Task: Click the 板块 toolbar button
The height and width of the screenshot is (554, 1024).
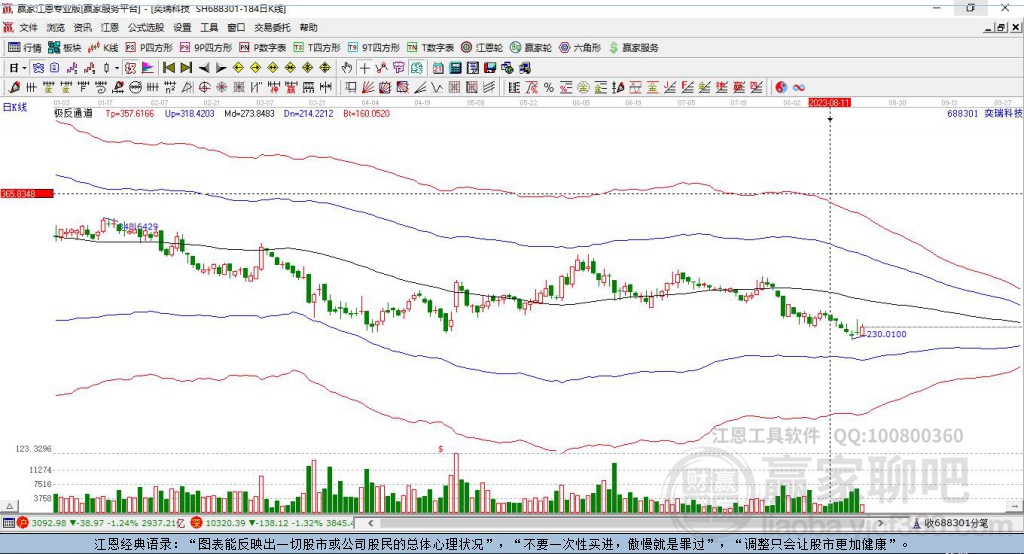Action: pyautogui.click(x=65, y=48)
